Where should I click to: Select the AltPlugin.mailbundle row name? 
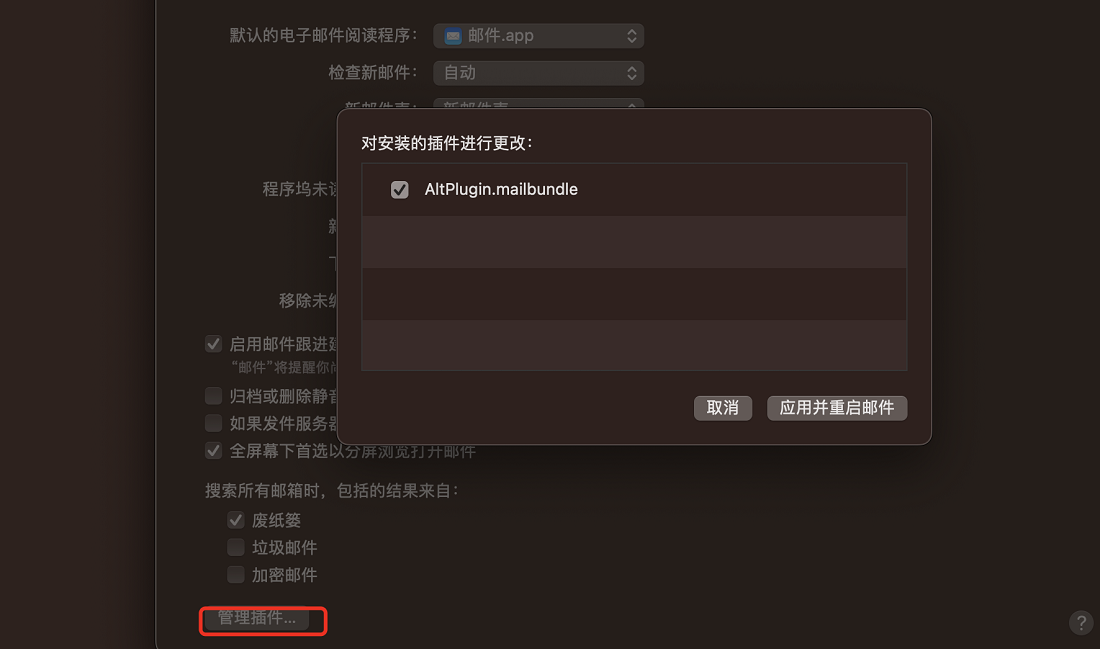pos(501,189)
